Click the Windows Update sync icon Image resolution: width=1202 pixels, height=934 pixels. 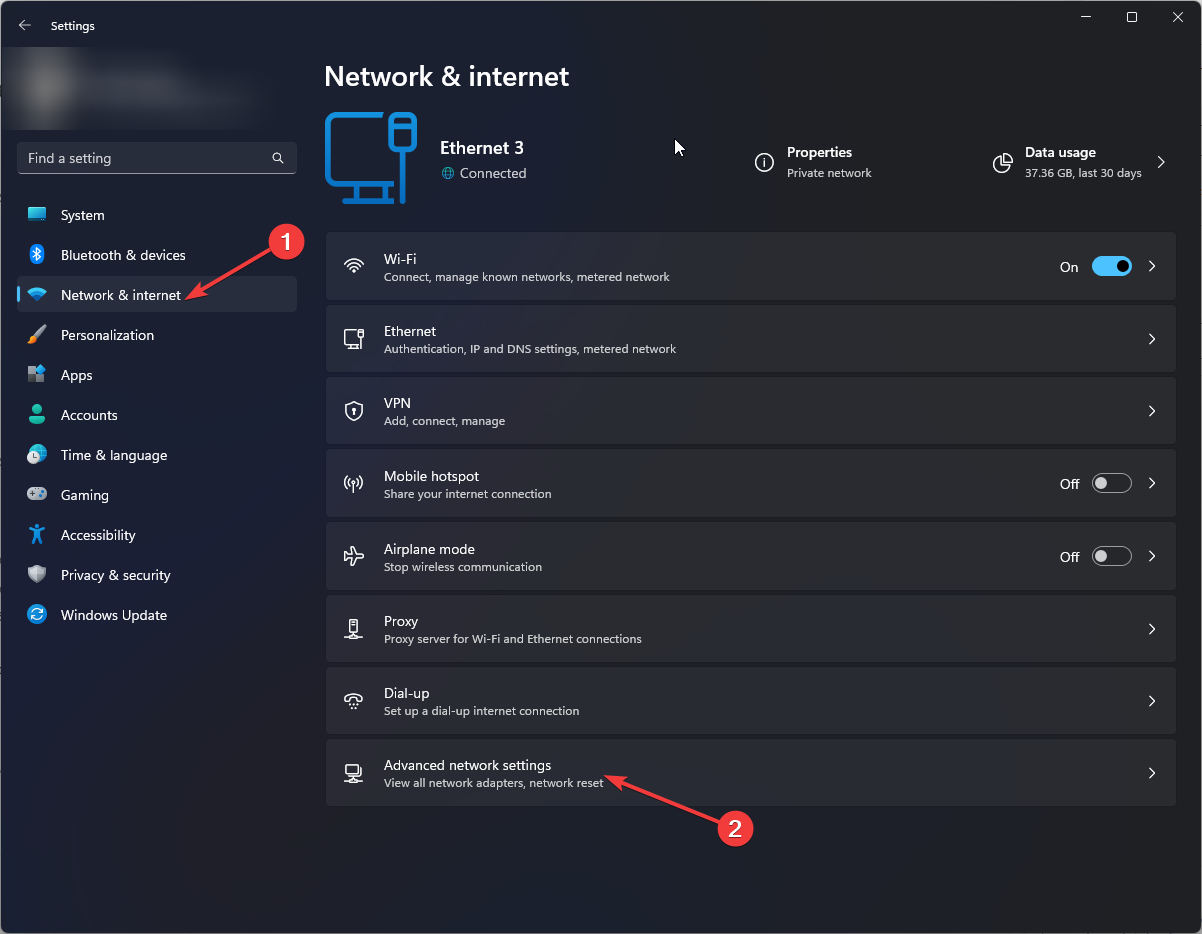point(37,615)
